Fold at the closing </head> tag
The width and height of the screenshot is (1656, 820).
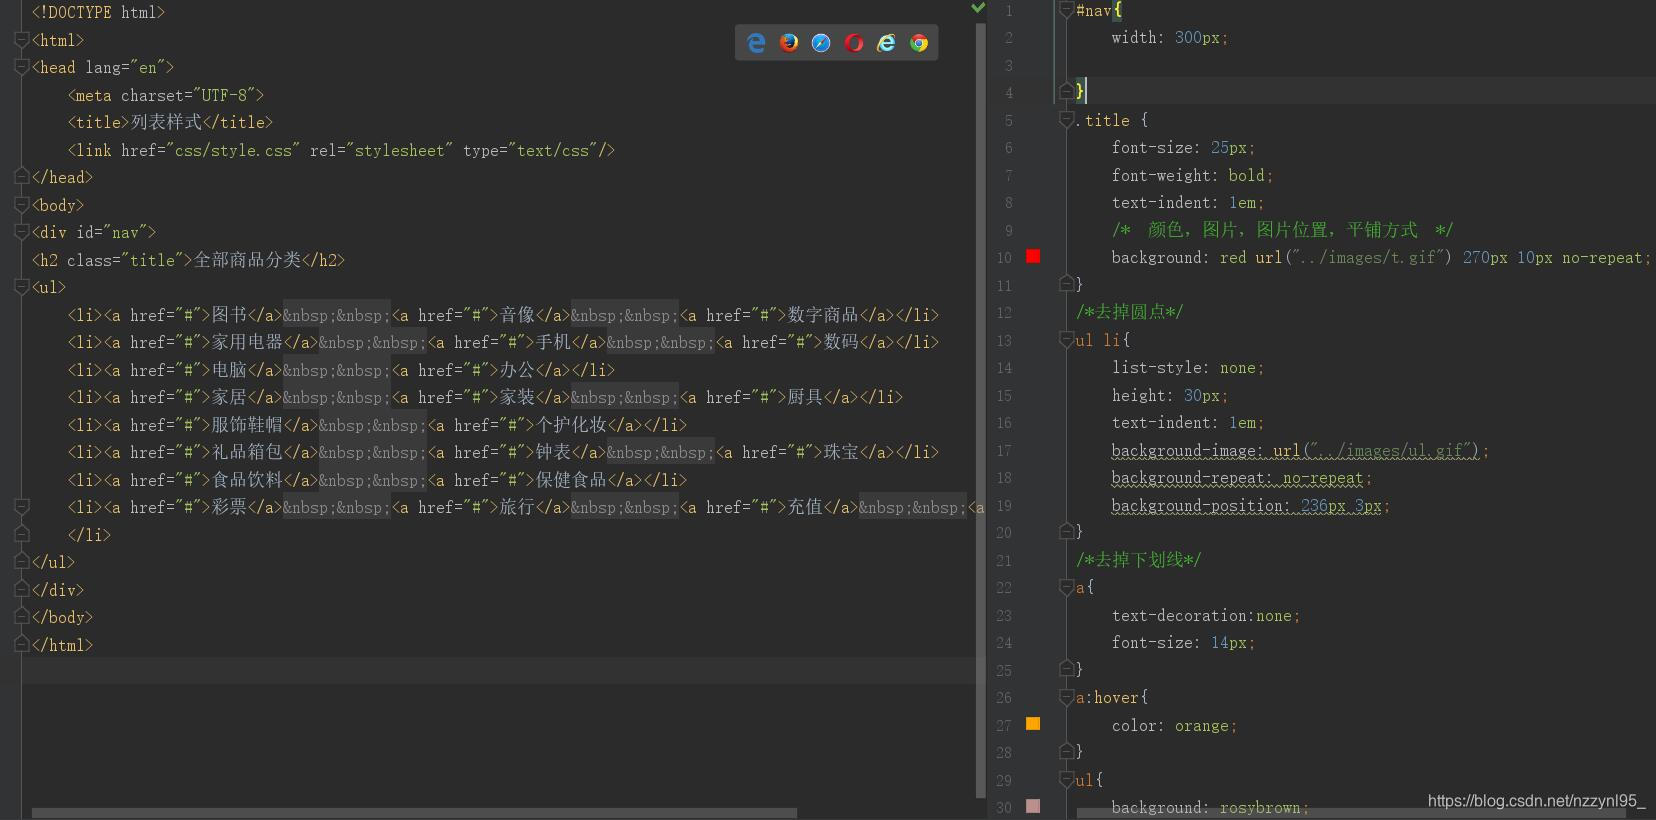pyautogui.click(x=22, y=177)
